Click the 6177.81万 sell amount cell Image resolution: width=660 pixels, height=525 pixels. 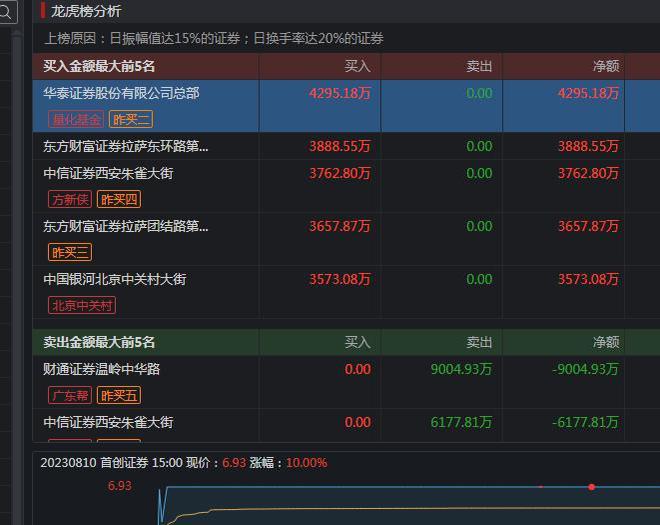(461, 422)
